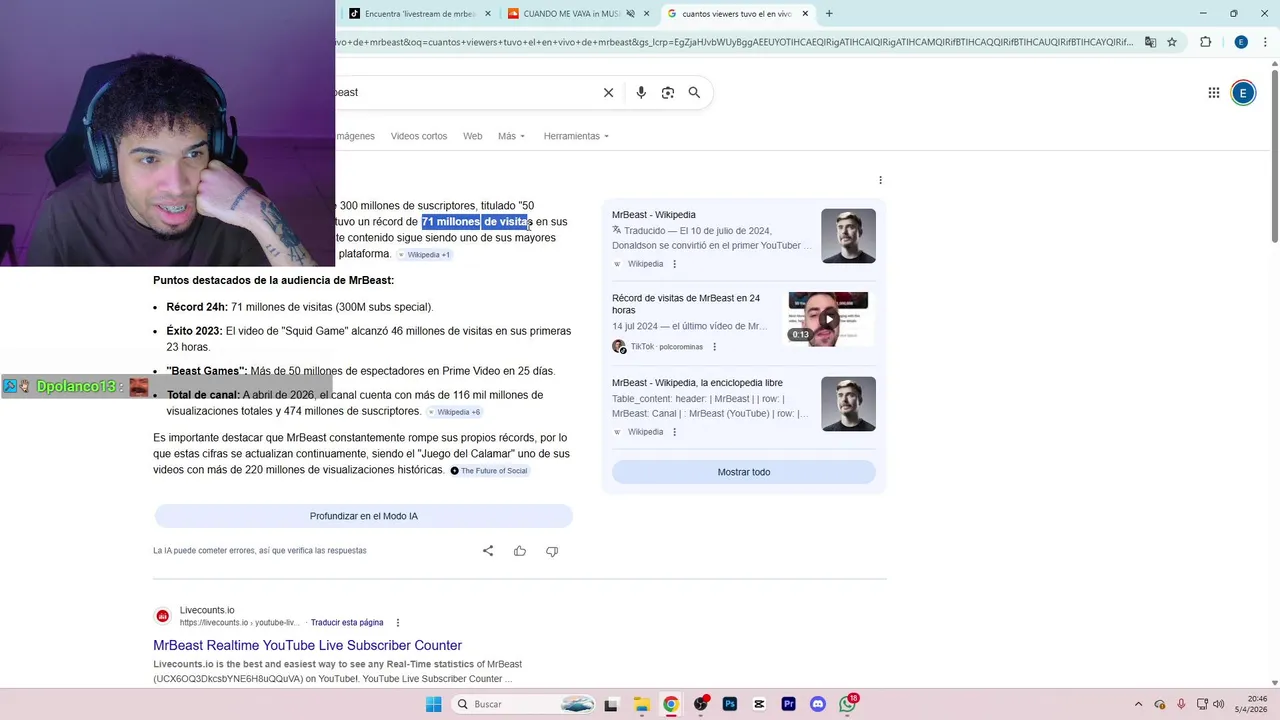Expand the 'Herramientas' dropdown
Image resolution: width=1280 pixels, height=720 pixels.
click(576, 136)
